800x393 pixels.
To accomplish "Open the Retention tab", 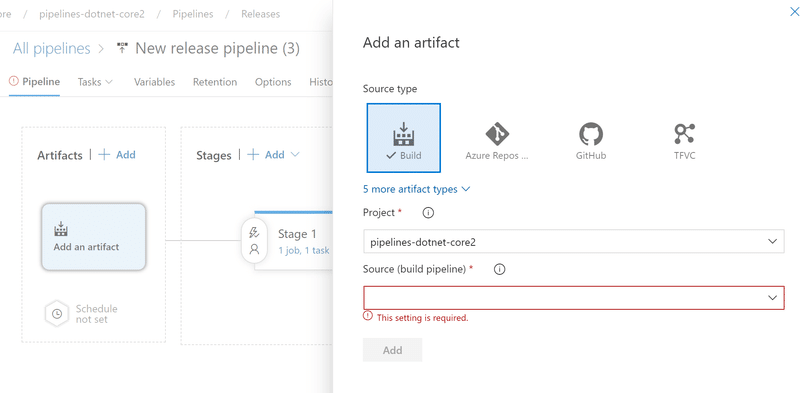I will click(215, 82).
